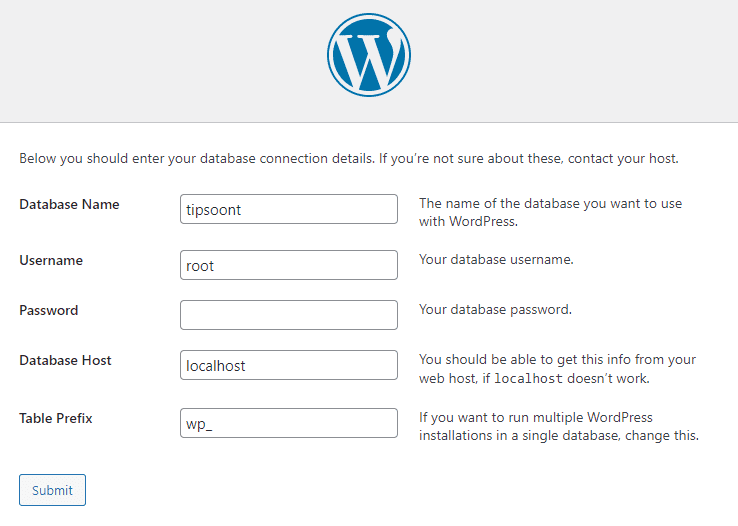Click the Username label text
The height and width of the screenshot is (526, 738).
coord(51,260)
